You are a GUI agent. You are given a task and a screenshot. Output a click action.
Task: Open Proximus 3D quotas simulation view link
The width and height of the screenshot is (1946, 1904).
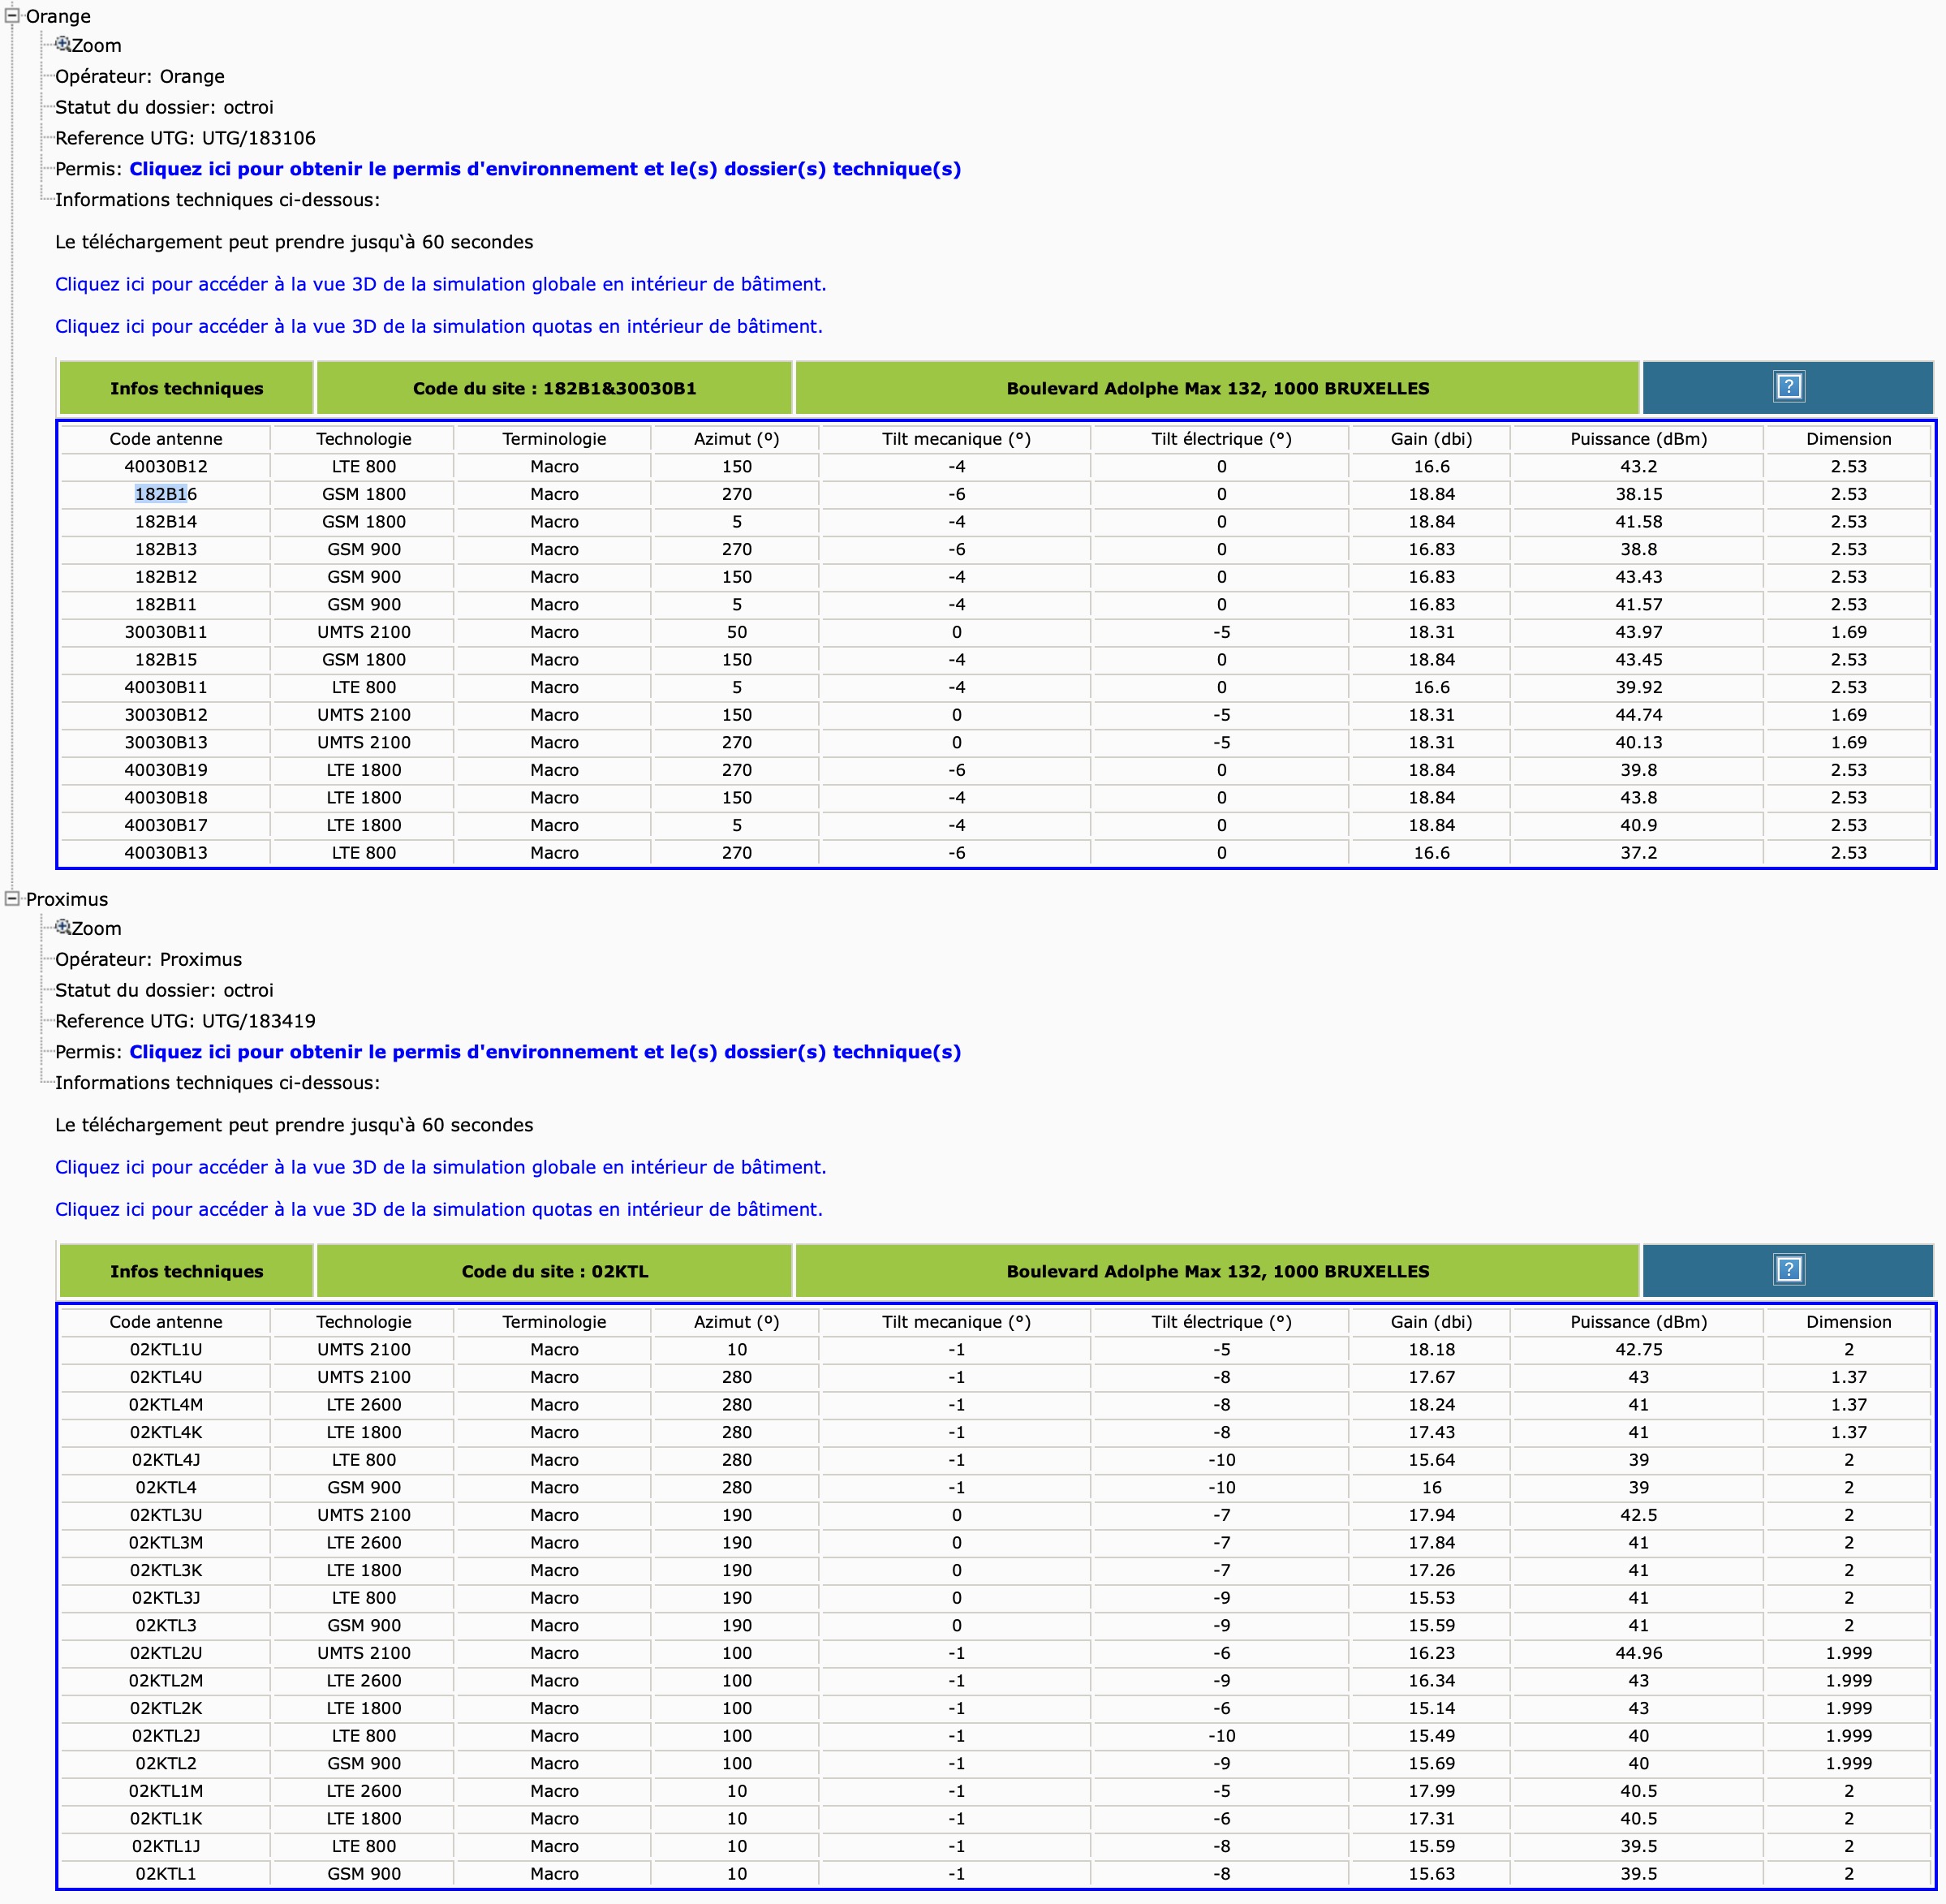[x=439, y=1209]
